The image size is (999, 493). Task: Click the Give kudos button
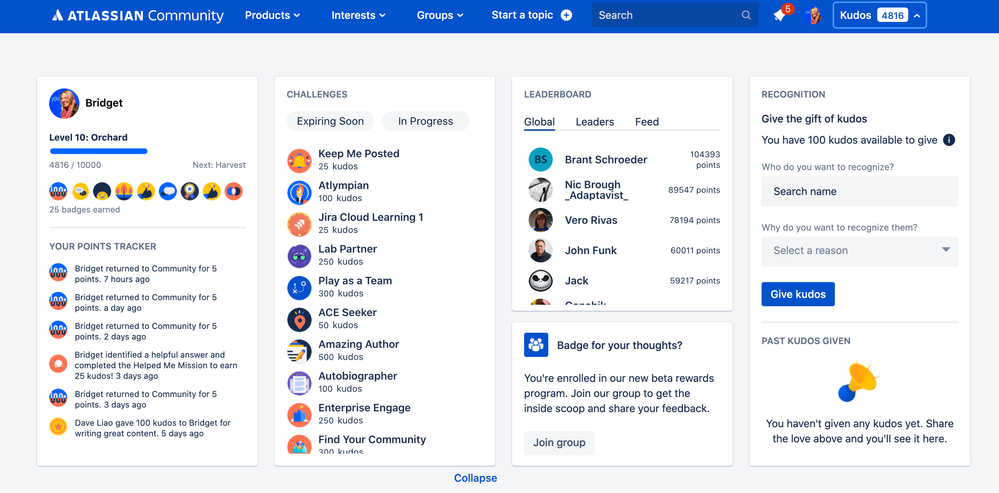click(x=798, y=294)
